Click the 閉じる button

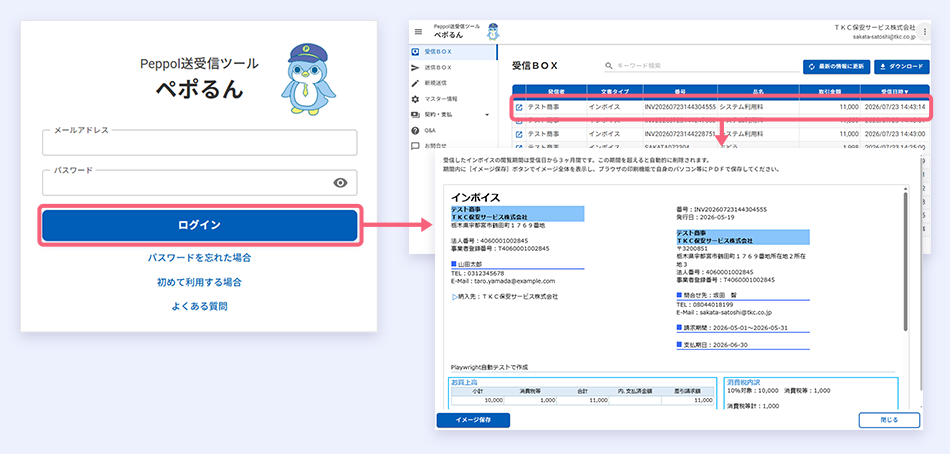coord(889,420)
